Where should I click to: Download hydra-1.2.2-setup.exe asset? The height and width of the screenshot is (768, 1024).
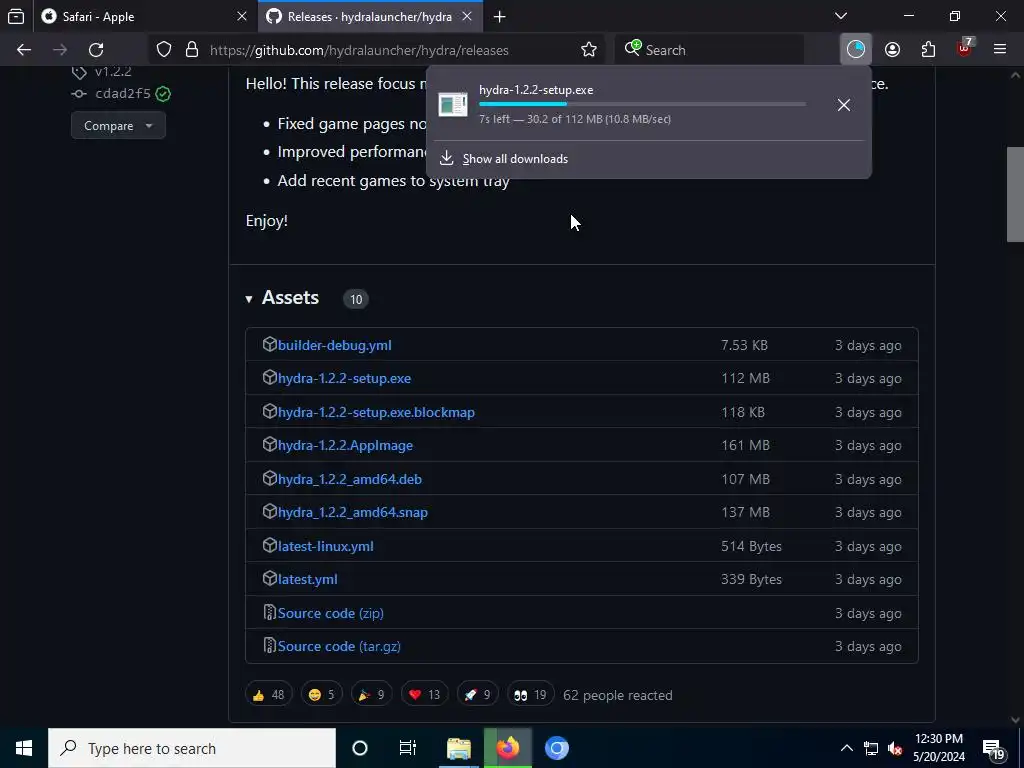(344, 378)
